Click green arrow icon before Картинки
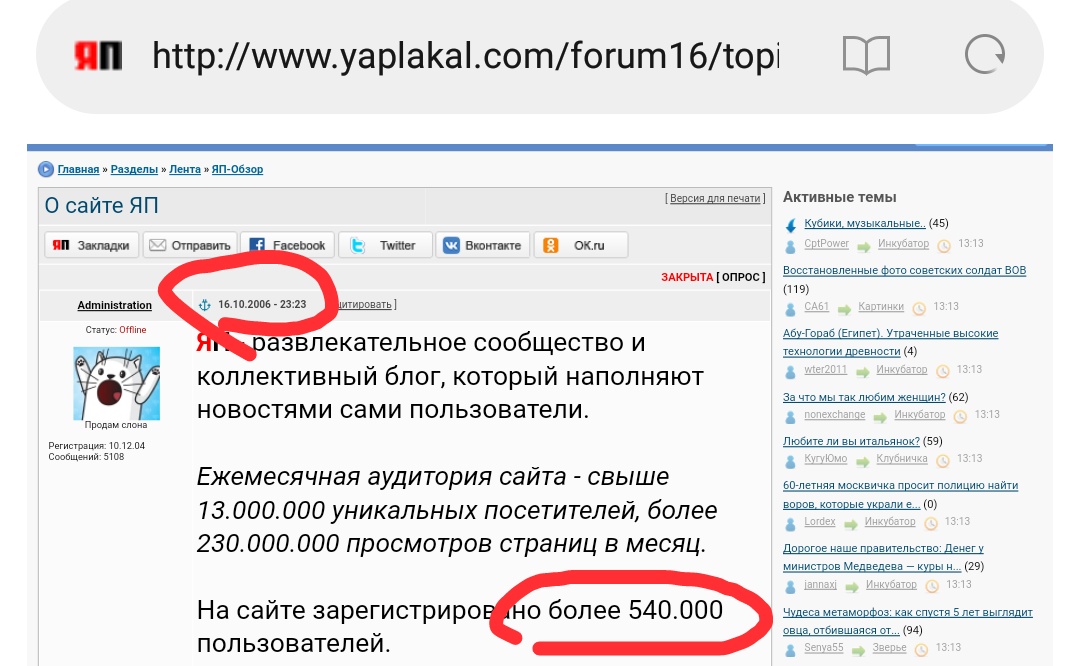Image resolution: width=1072 pixels, height=666 pixels. 844,310
